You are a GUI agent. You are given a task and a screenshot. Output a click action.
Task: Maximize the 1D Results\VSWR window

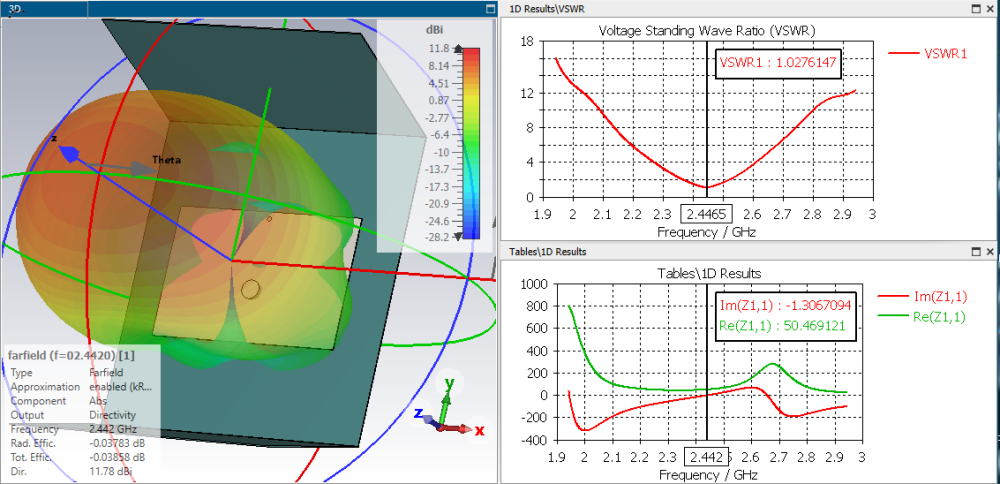click(976, 9)
